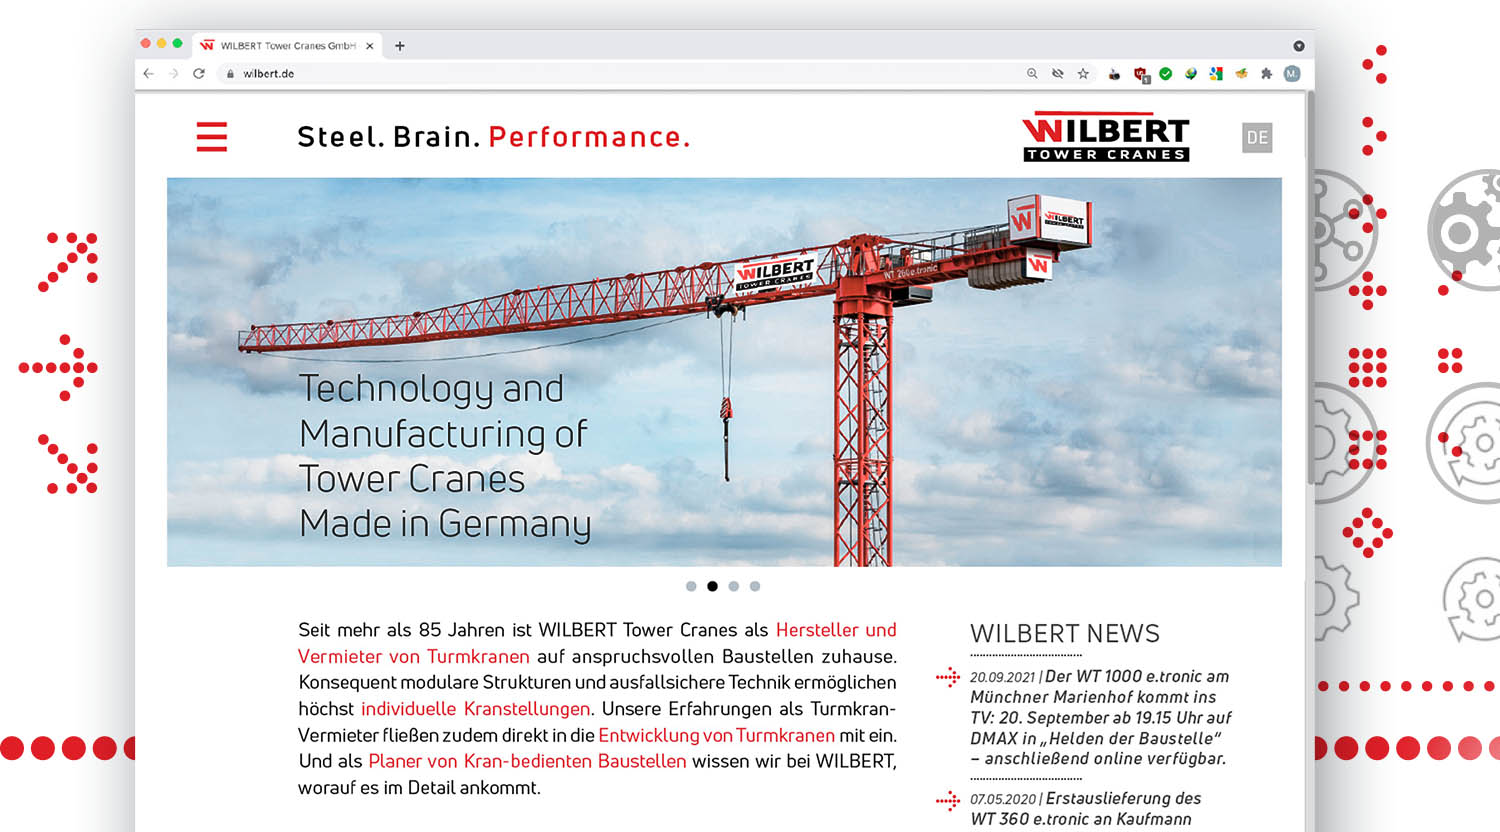
Task: Open the browser settings icon at top right
Action: pos(1298,45)
